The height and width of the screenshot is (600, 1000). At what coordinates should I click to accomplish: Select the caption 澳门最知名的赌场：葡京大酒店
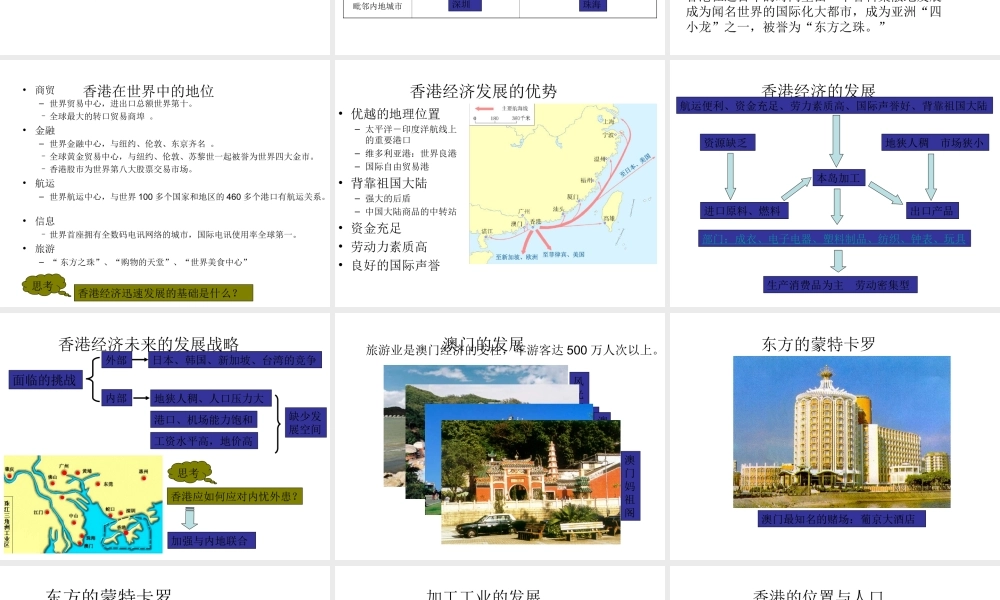[842, 518]
